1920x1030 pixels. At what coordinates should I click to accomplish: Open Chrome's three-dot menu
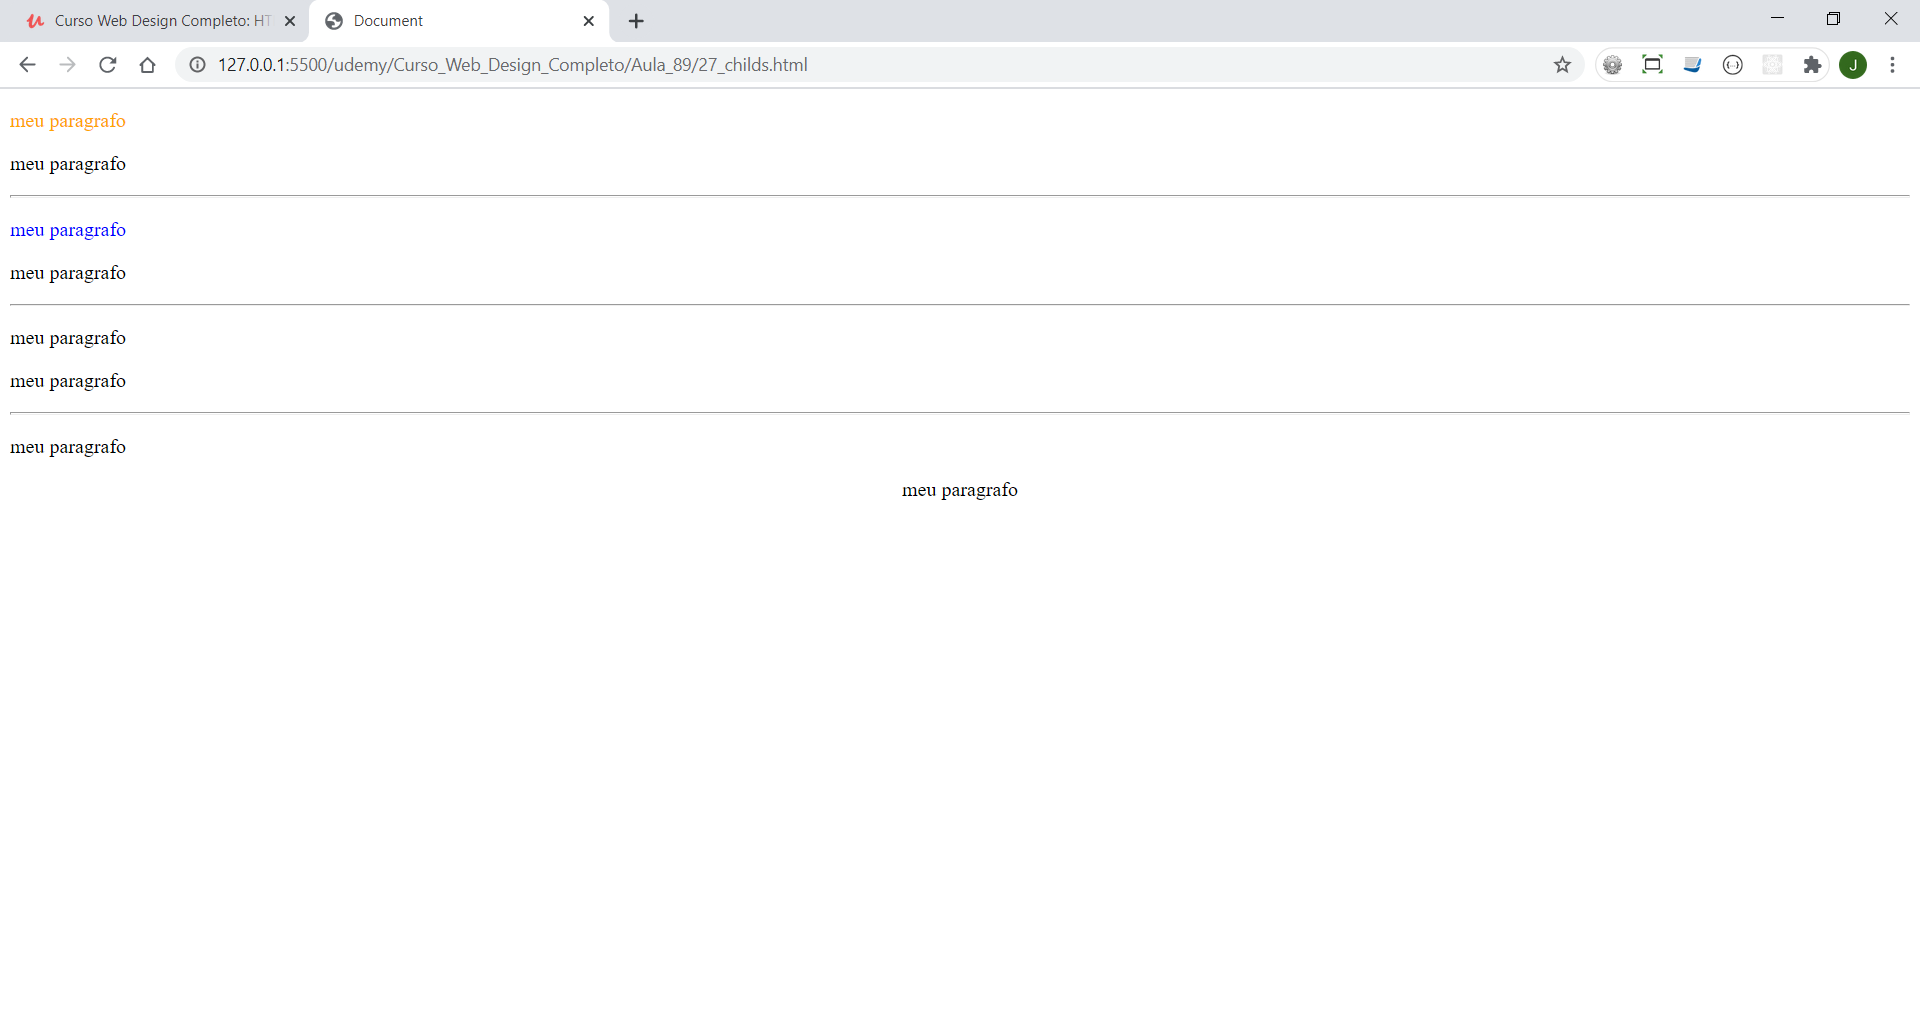tap(1892, 65)
